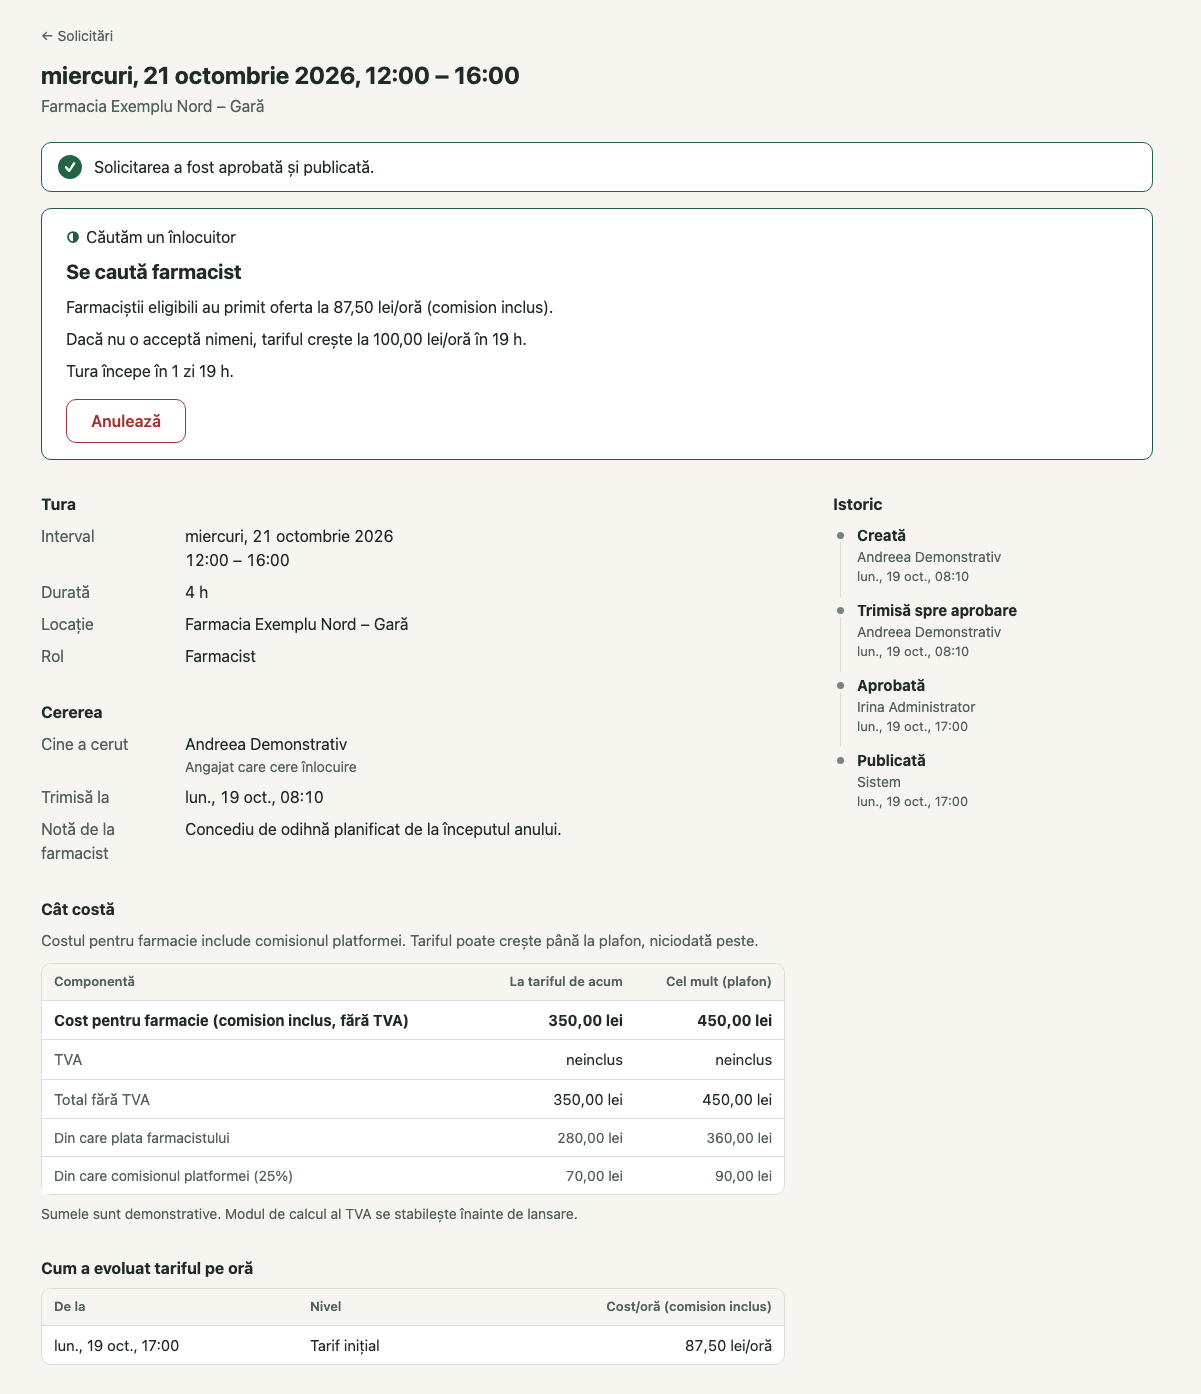Click the Trimisă la value in the Cererea section
Screen dimensions: 1201x1394
(x=254, y=797)
